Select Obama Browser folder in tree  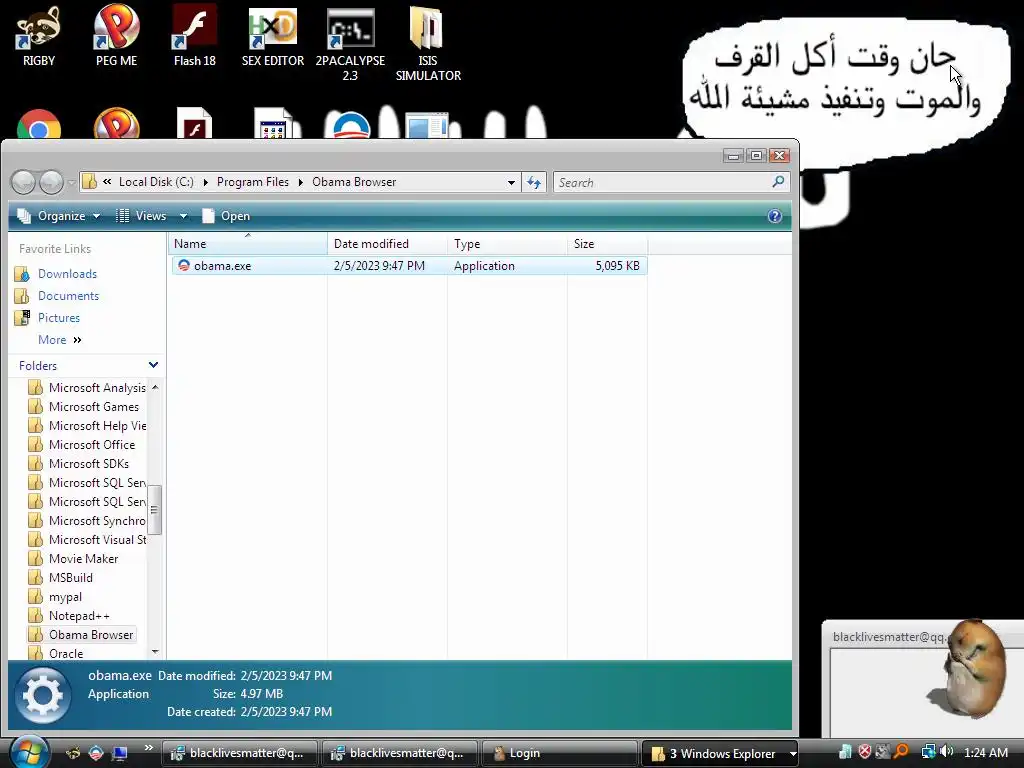tap(80, 635)
